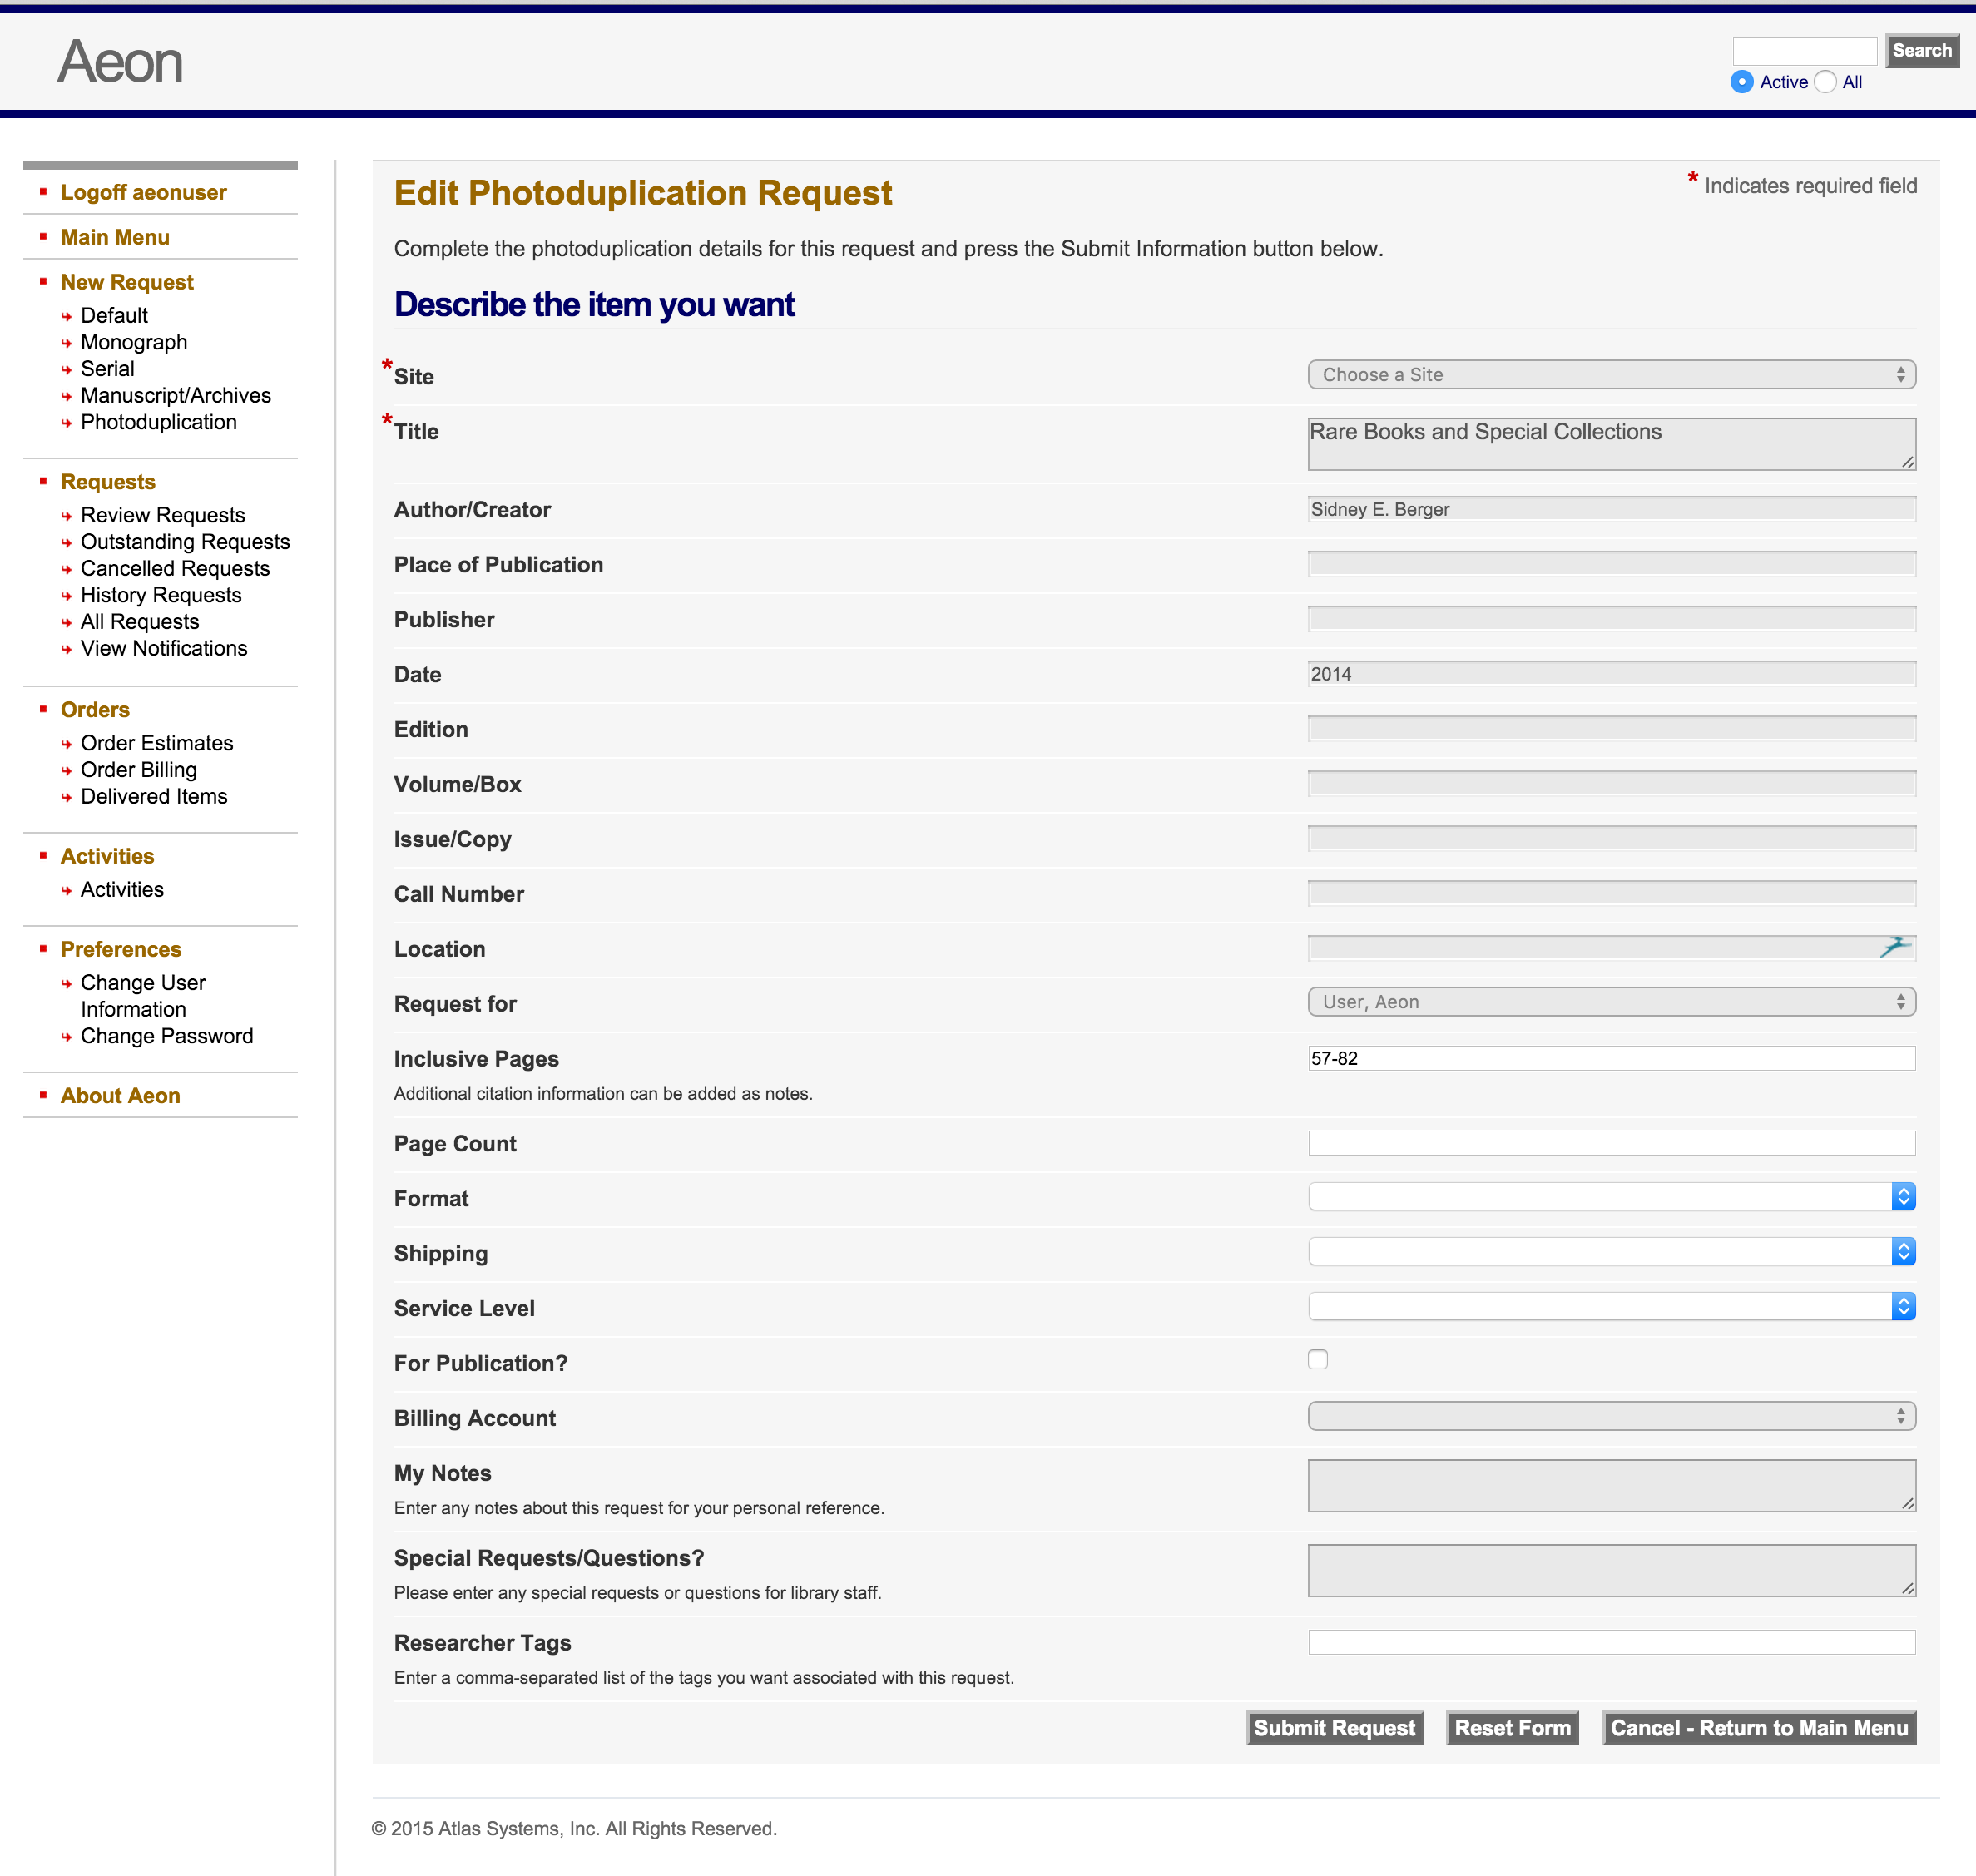Click Logoff aeonuser link
This screenshot has width=1976, height=1876.
[x=143, y=192]
